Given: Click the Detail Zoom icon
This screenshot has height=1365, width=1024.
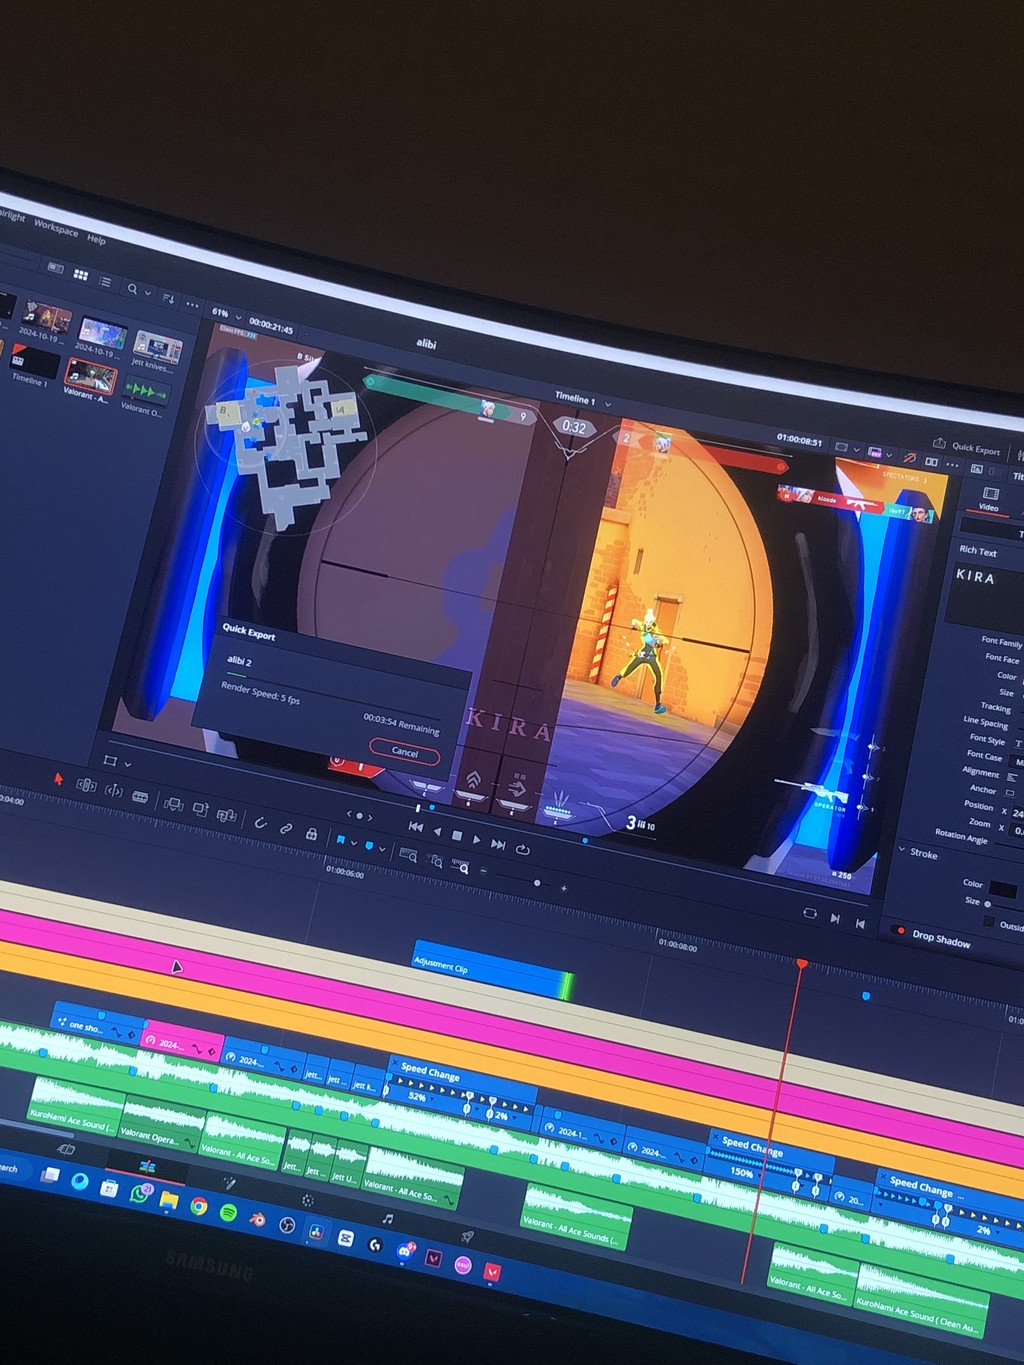Looking at the screenshot, I should (436, 861).
